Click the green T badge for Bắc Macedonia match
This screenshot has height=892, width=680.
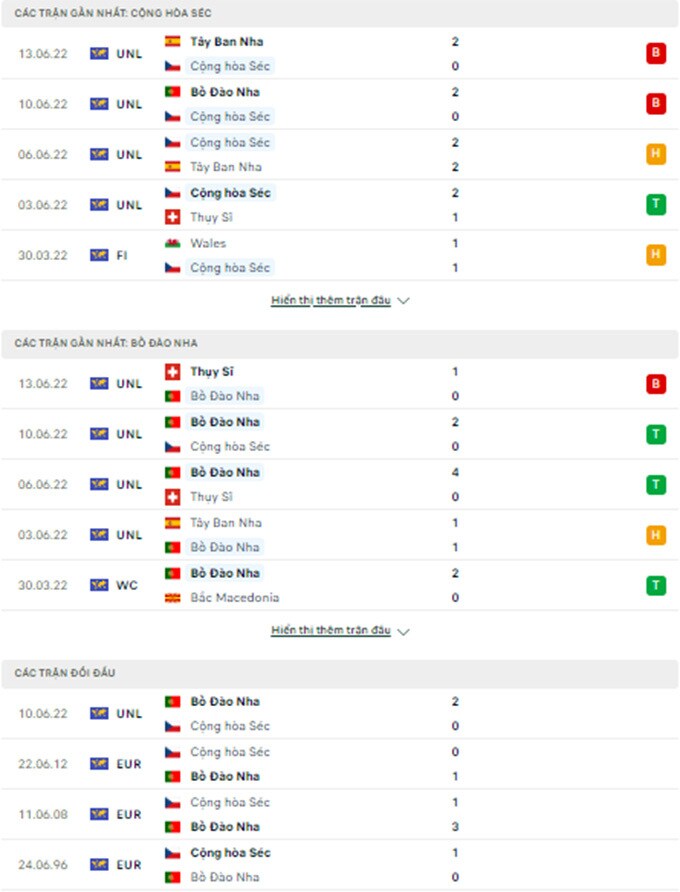pos(655,585)
